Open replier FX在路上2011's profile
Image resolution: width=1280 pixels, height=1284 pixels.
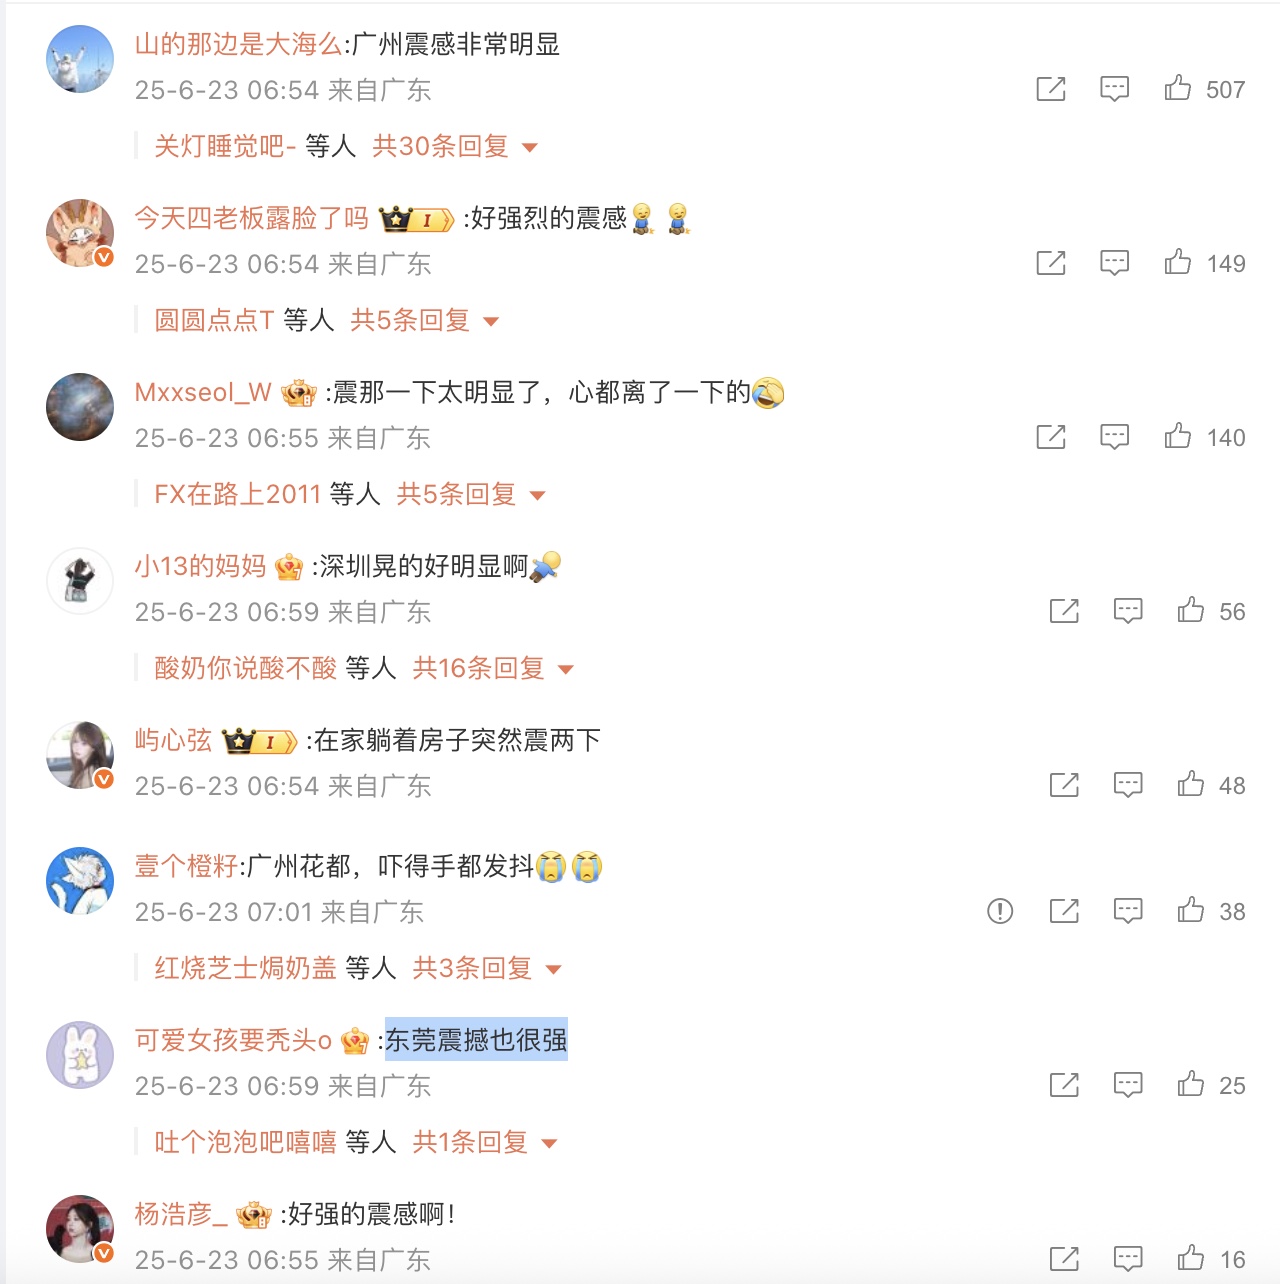pyautogui.click(x=237, y=494)
